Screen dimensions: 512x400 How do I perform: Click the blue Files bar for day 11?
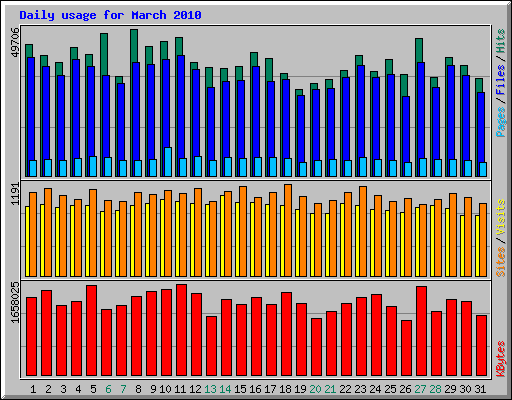181,107
